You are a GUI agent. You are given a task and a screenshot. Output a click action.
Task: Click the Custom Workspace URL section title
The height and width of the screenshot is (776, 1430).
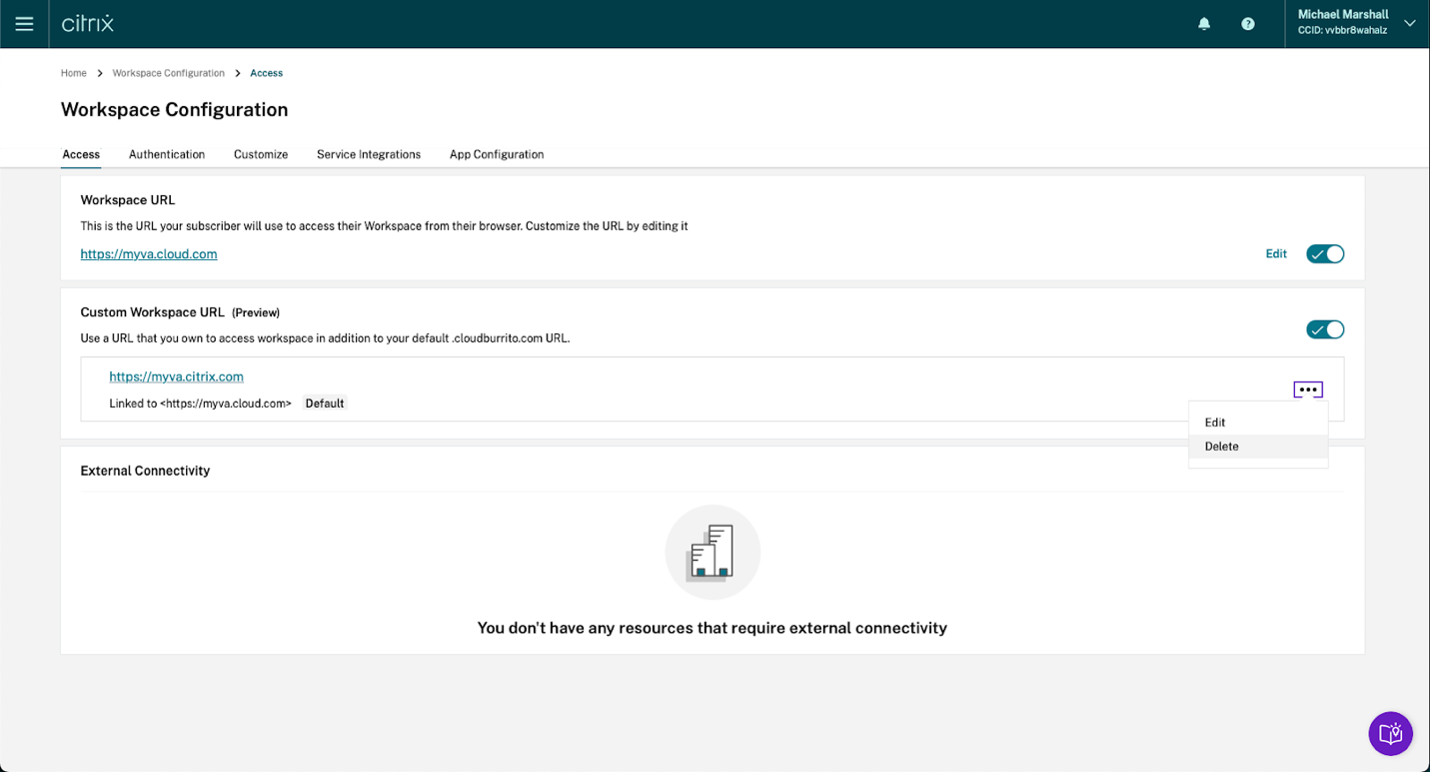click(153, 313)
